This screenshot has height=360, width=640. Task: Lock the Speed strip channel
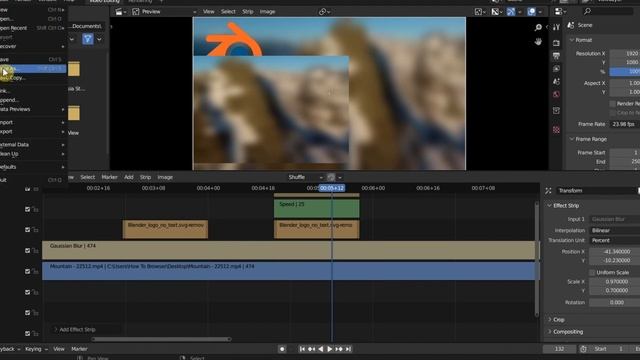(36, 209)
